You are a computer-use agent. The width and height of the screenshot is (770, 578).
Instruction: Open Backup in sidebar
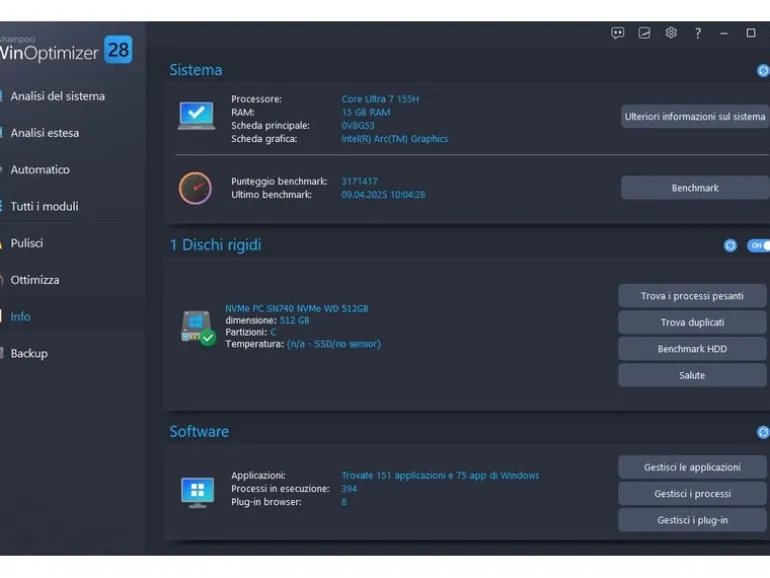pos(29,354)
